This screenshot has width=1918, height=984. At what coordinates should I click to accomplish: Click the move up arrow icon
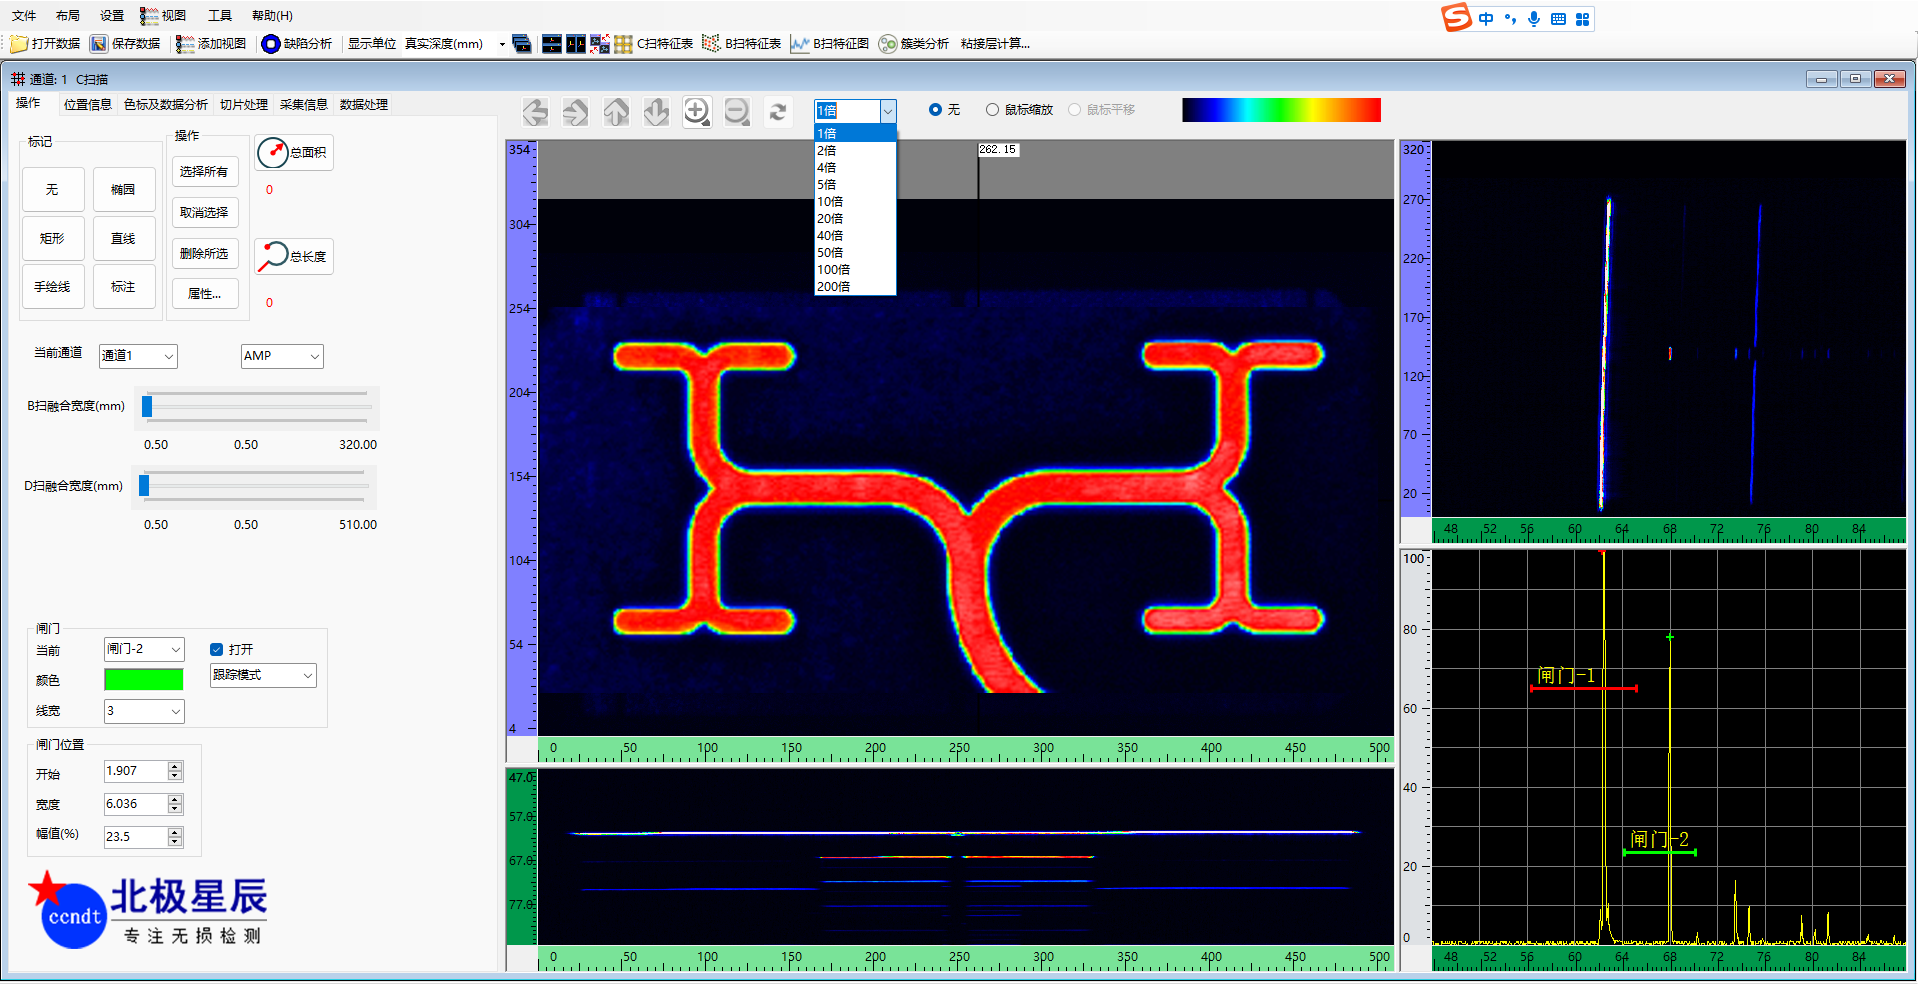pyautogui.click(x=616, y=112)
